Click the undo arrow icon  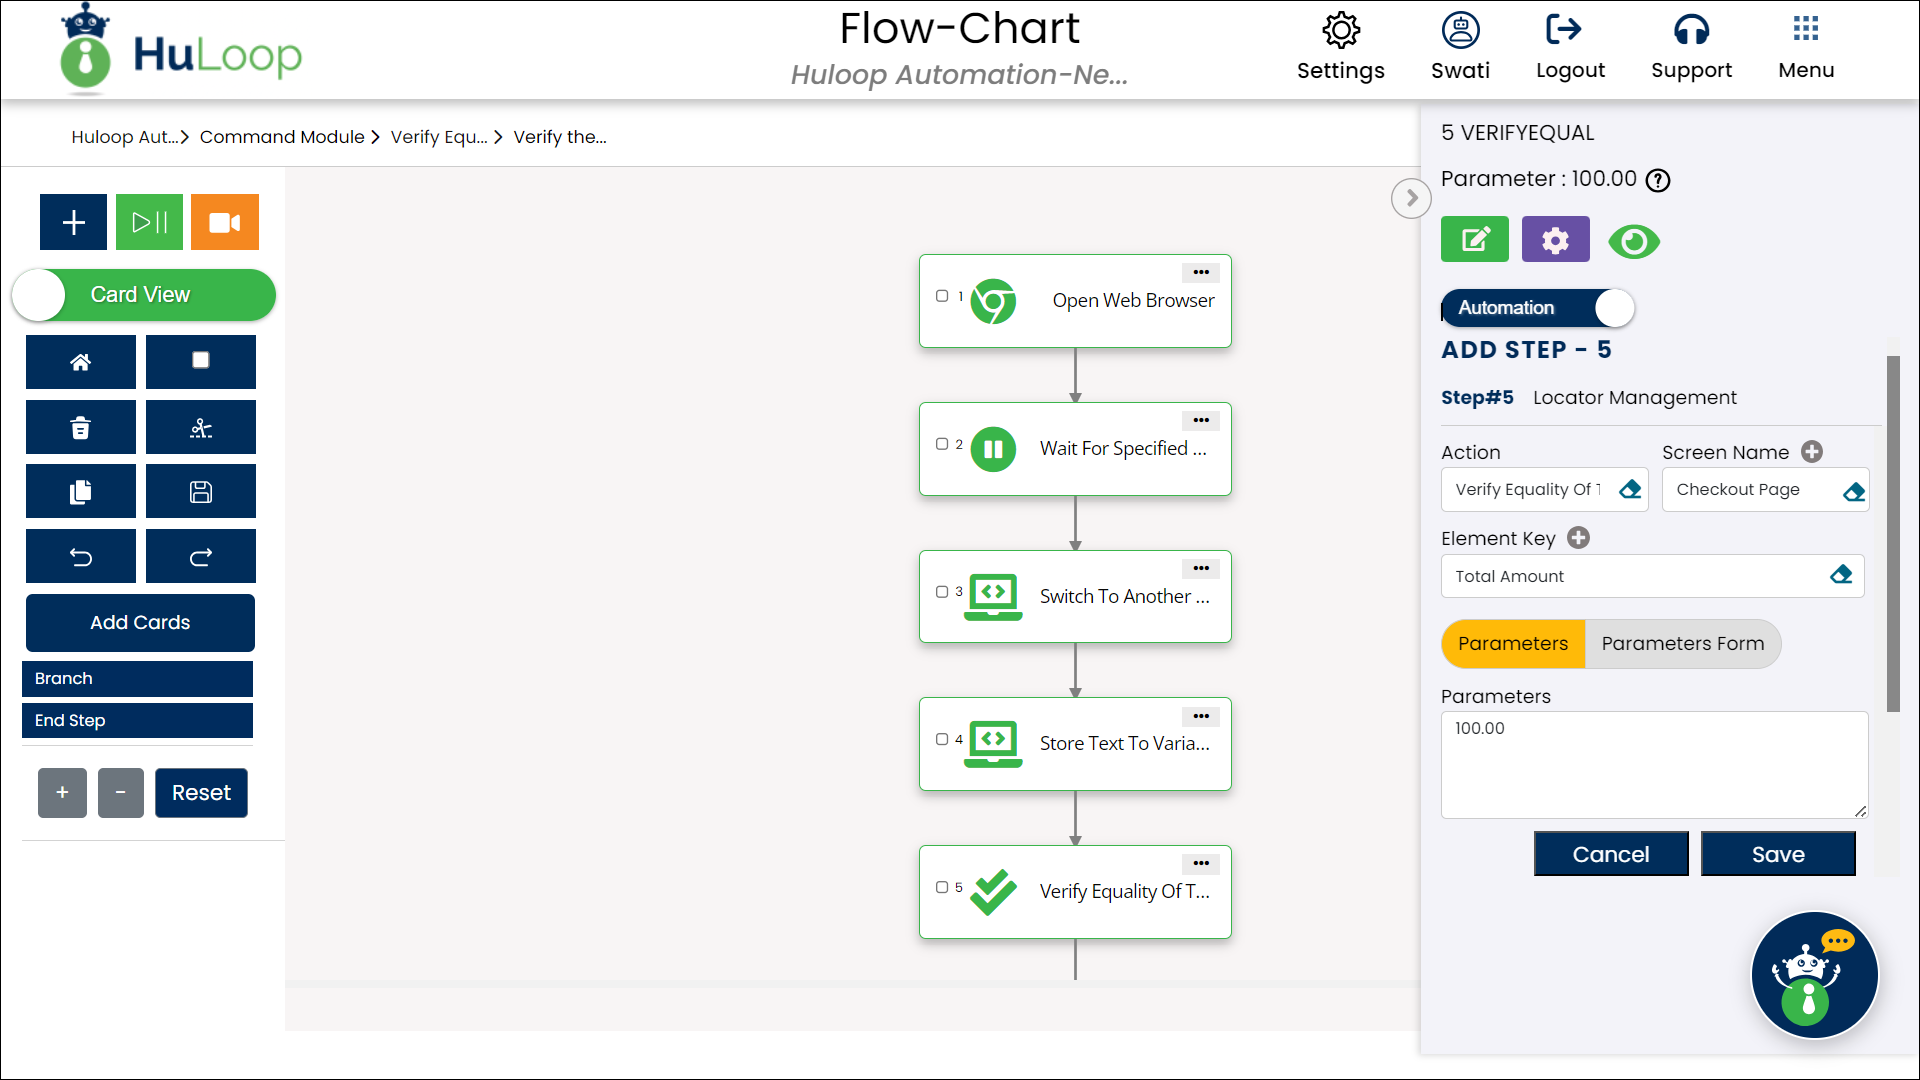tap(80, 557)
